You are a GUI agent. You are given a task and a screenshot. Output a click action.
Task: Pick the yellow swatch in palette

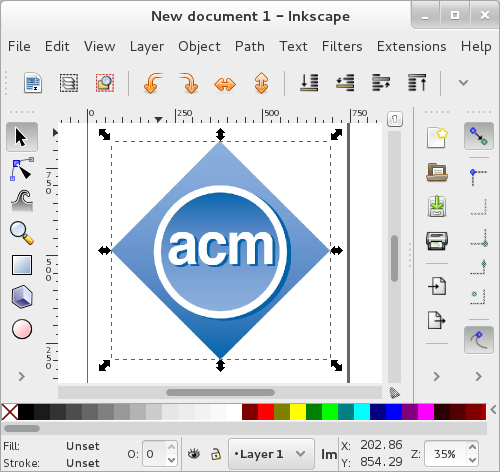point(298,412)
